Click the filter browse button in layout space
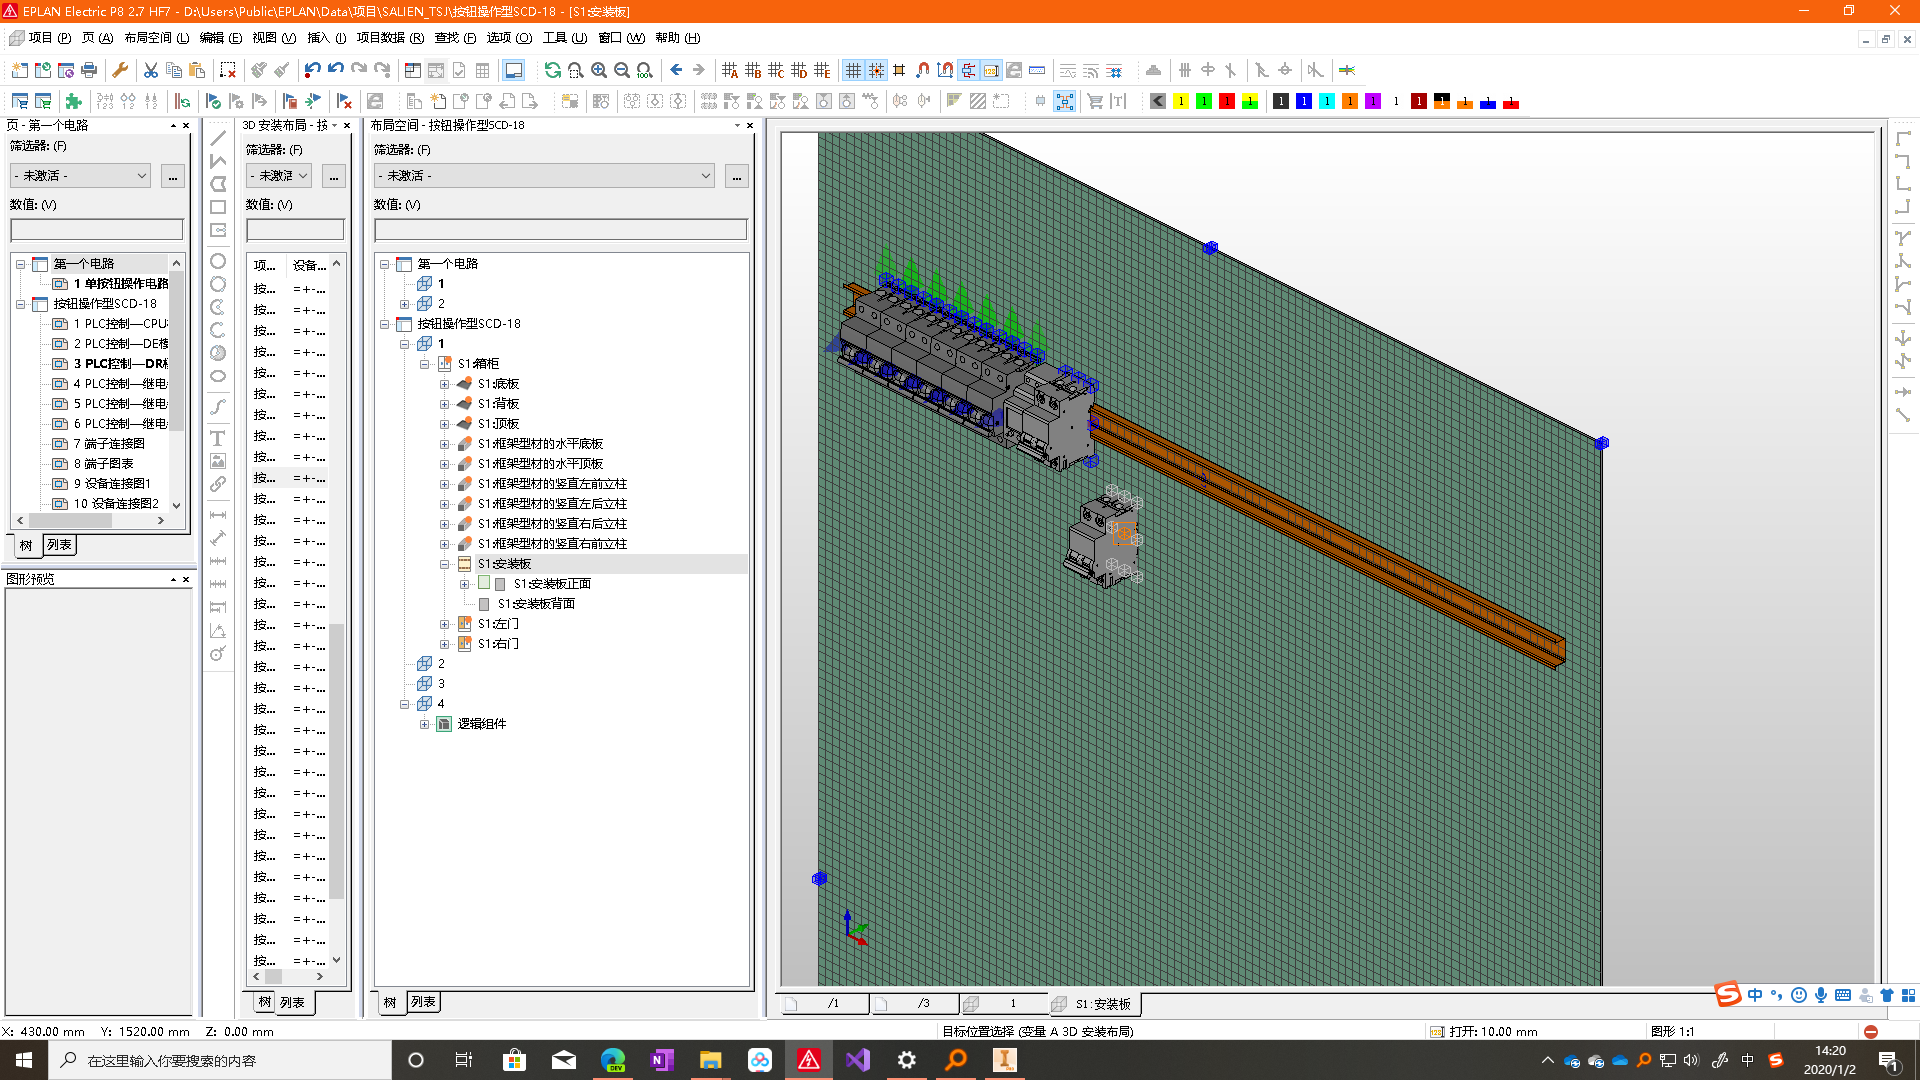1920x1080 pixels. coord(737,176)
